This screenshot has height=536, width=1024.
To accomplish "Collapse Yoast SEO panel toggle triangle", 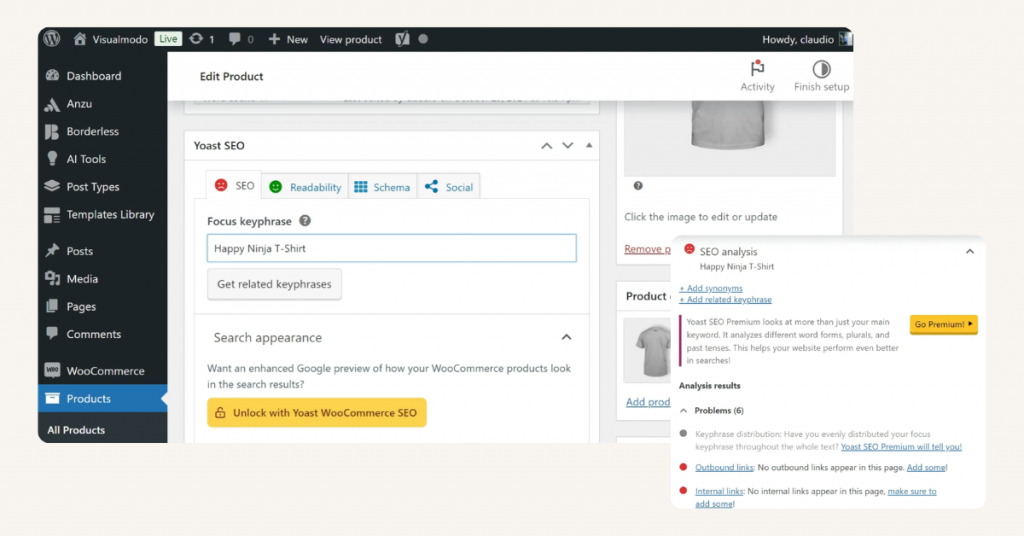I will click(x=589, y=145).
